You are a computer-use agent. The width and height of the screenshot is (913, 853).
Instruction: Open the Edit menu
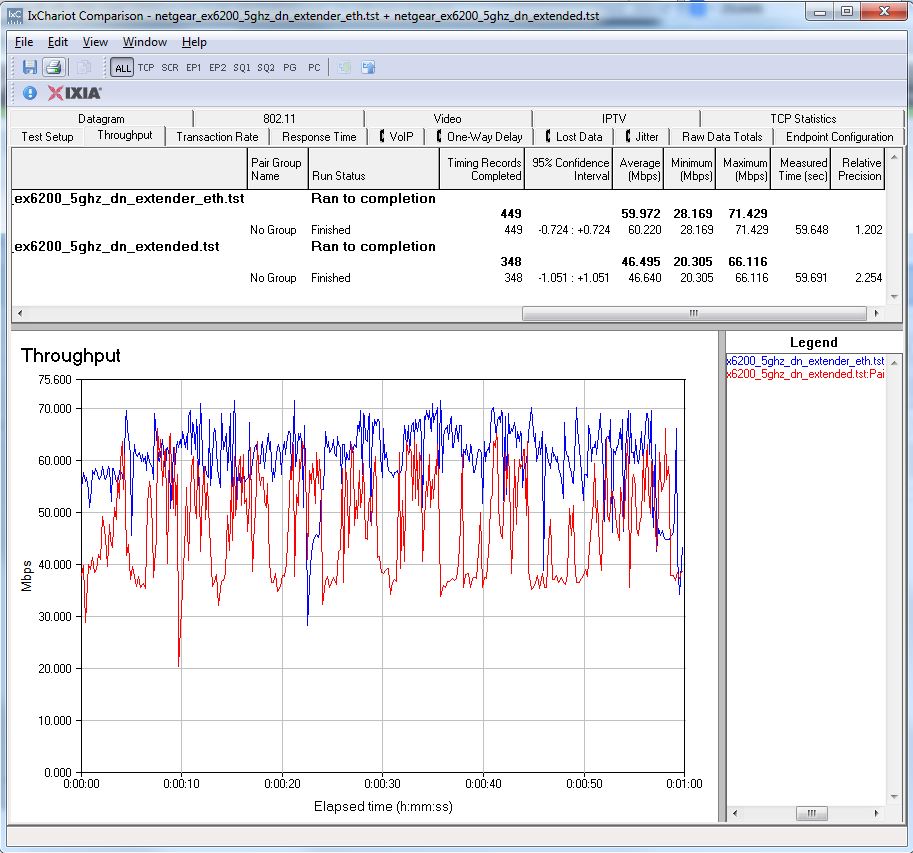[58, 42]
